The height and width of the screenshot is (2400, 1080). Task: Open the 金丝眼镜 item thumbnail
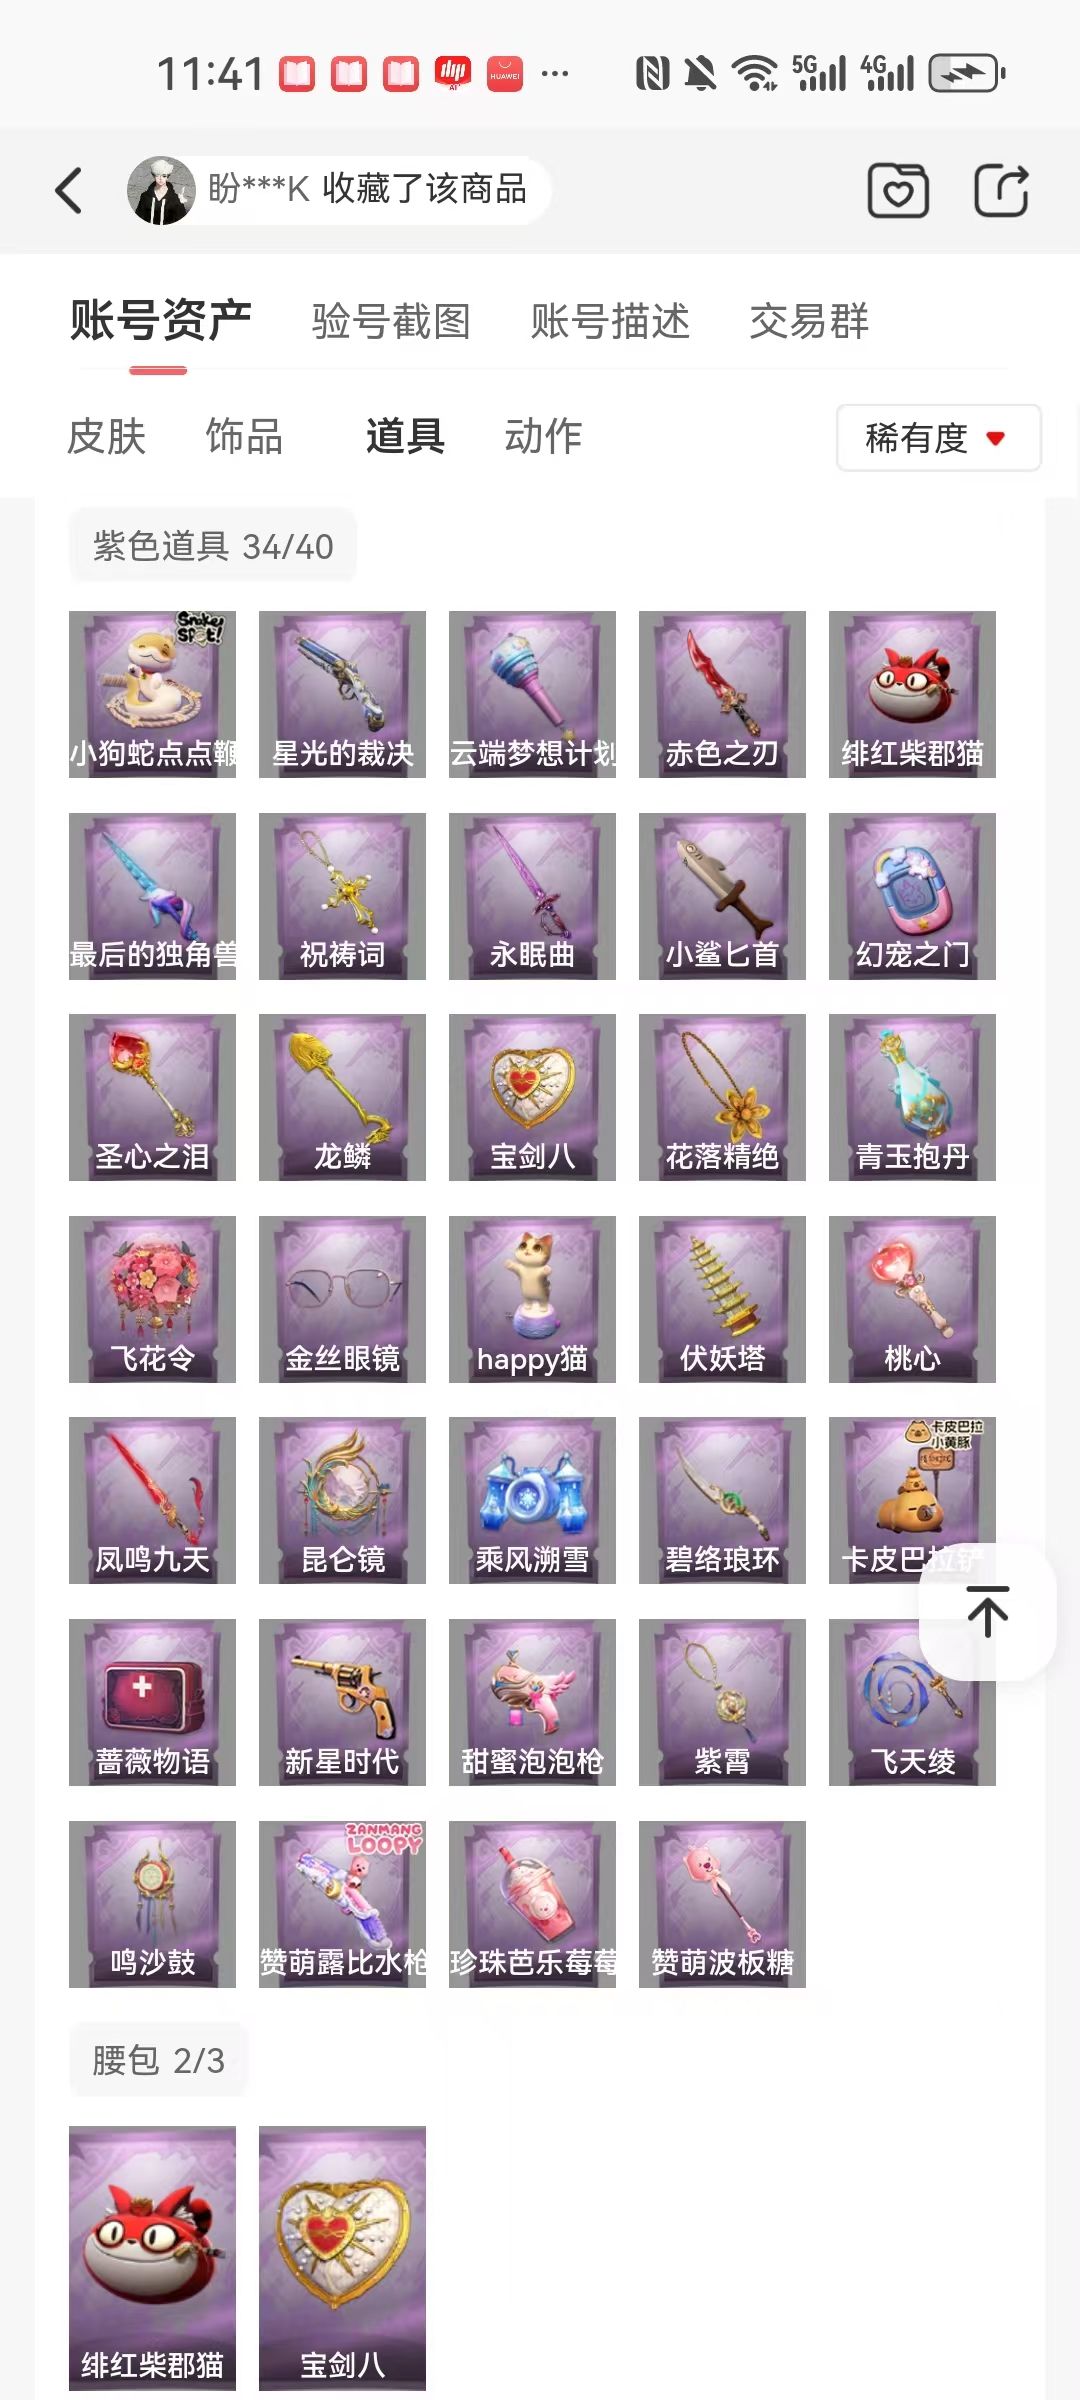click(x=342, y=1299)
